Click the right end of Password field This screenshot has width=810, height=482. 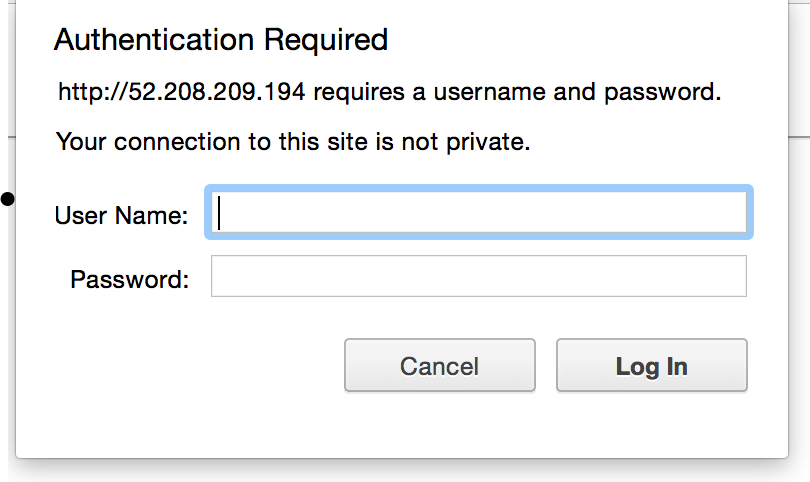pos(735,277)
